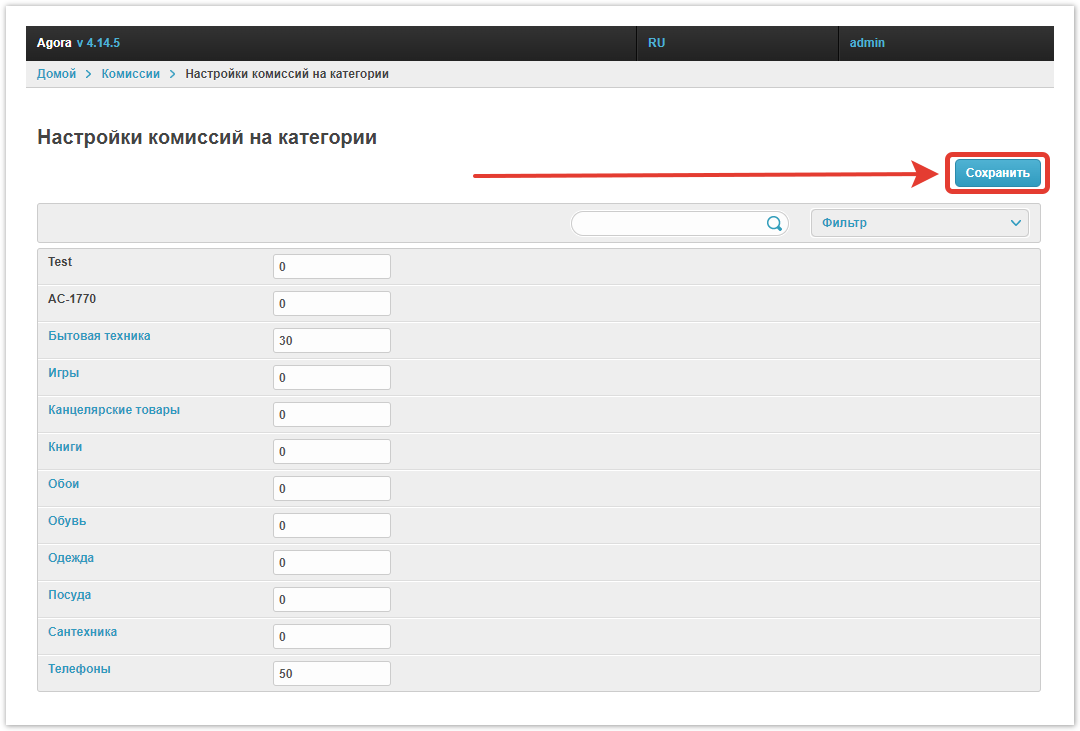
Task: Click the search magnifier icon
Action: click(x=774, y=224)
